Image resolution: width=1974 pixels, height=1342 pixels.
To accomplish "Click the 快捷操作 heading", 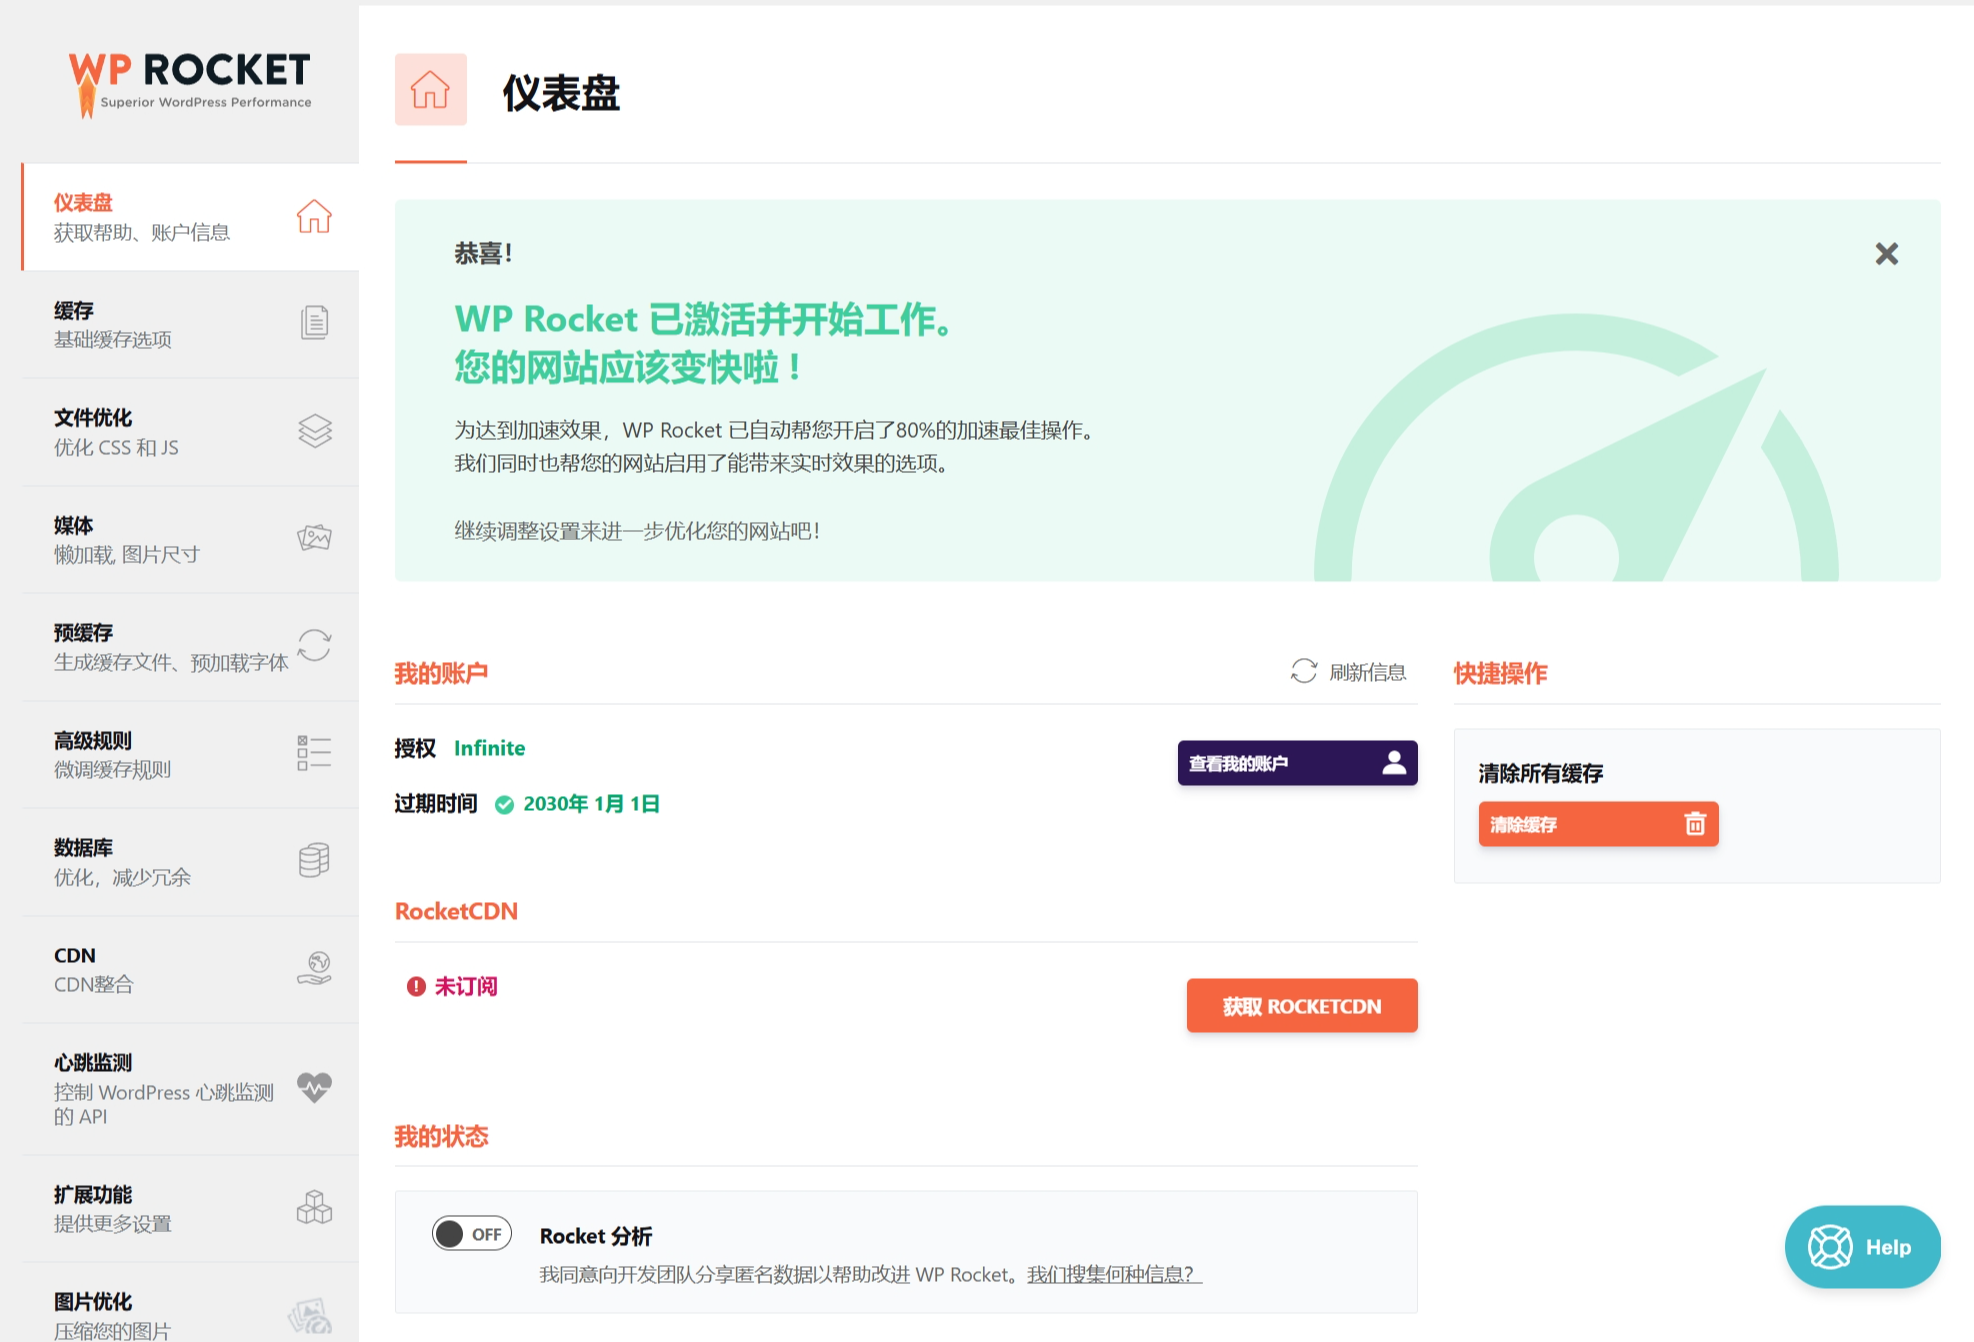I will coord(1500,673).
